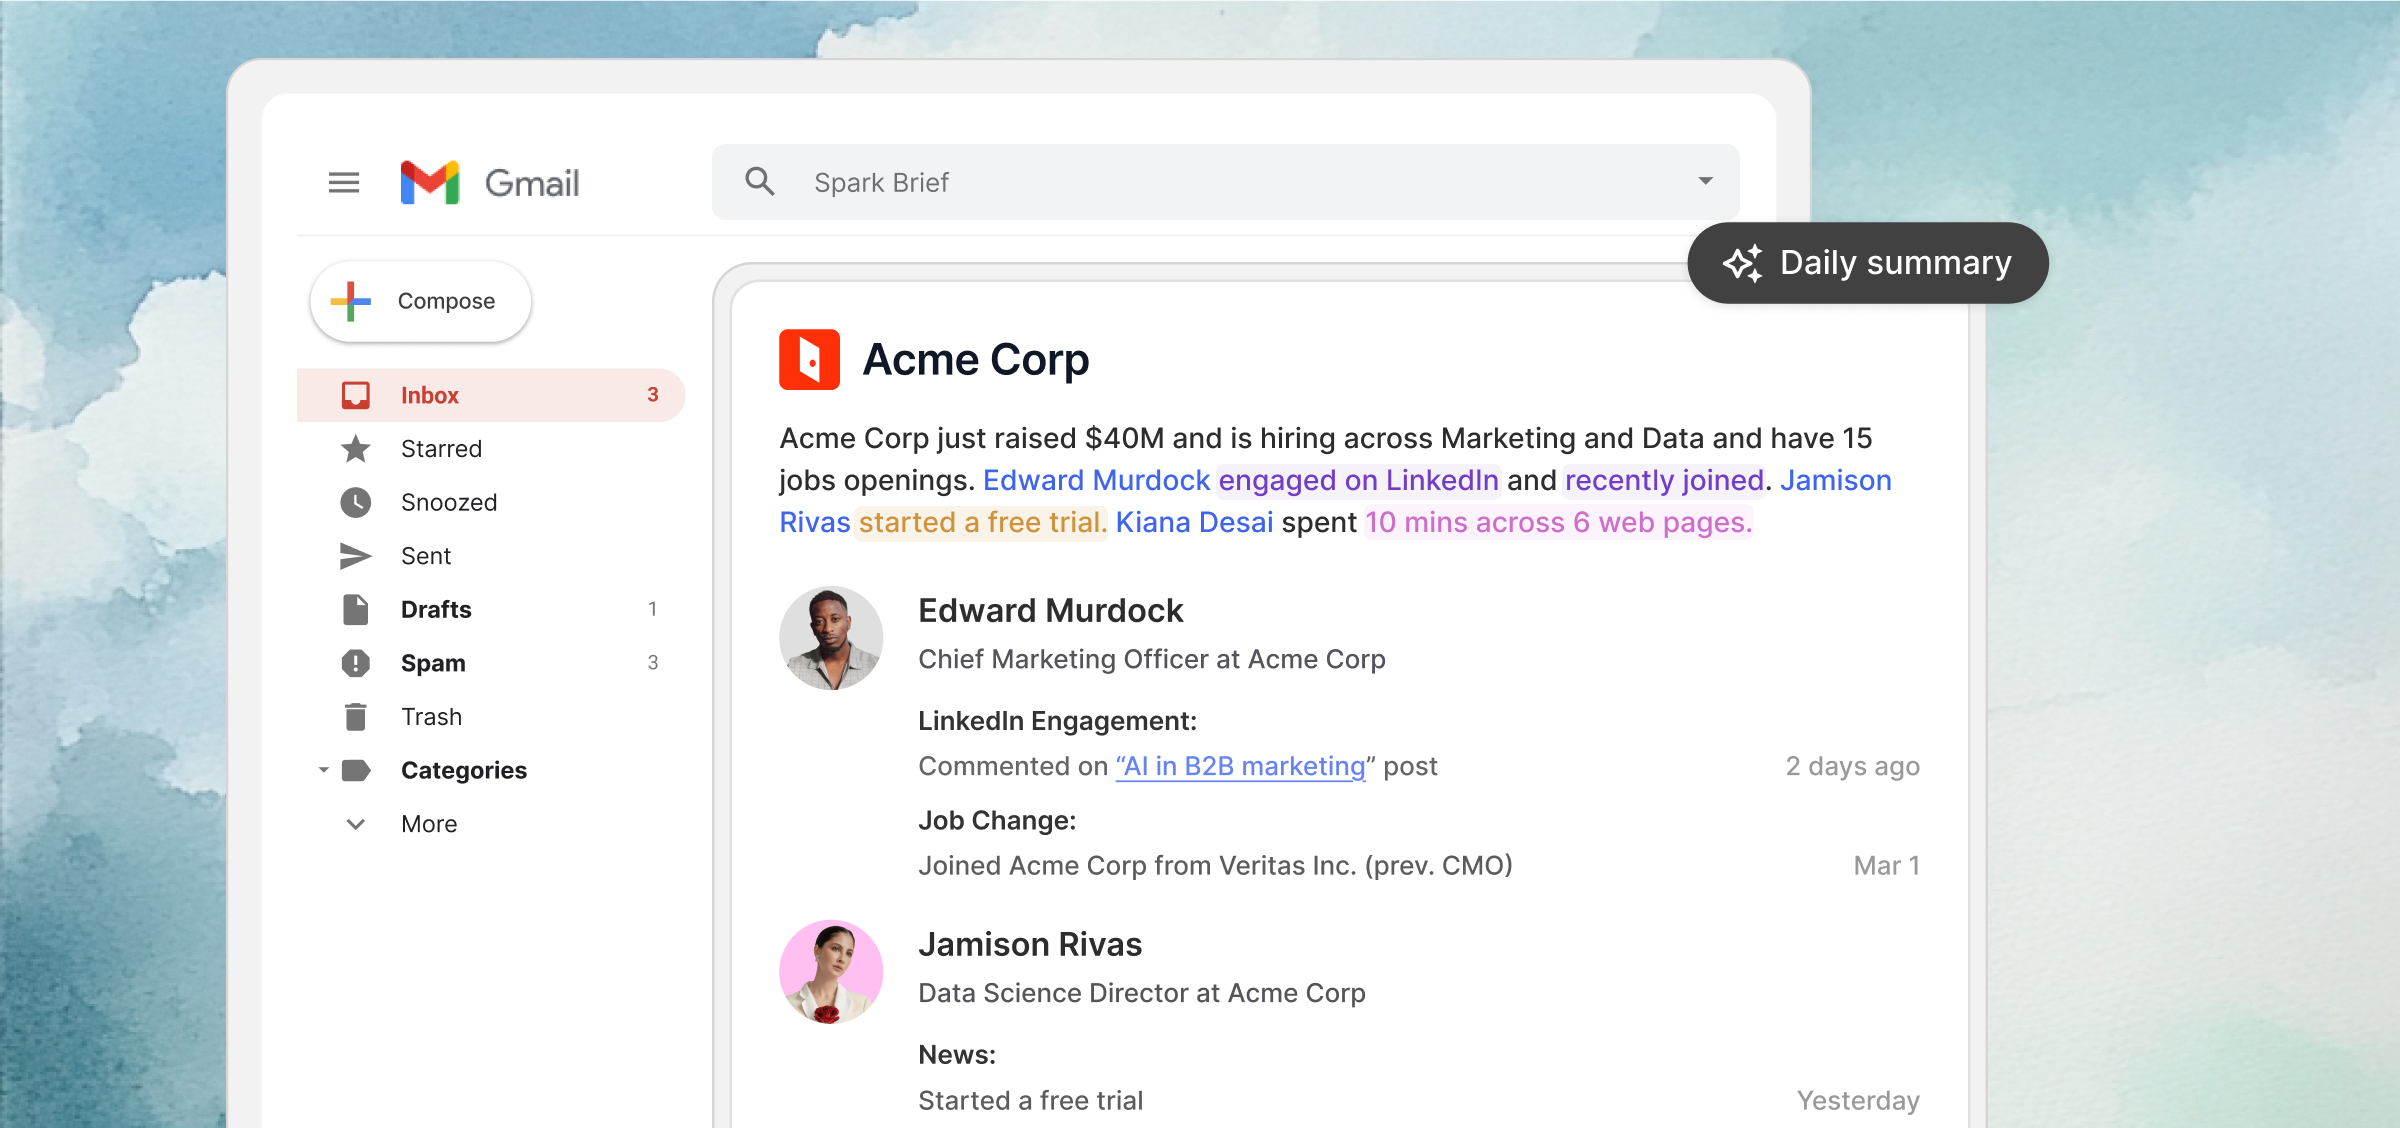This screenshot has height=1128, width=2400.
Task: Open the hamburger main menu icon
Action: pos(344,183)
